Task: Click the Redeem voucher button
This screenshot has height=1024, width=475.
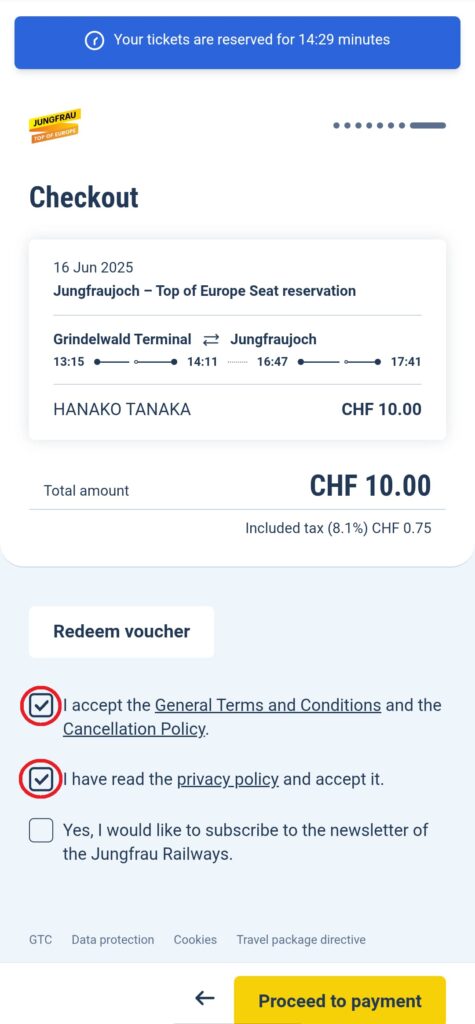Action: pyautogui.click(x=122, y=632)
